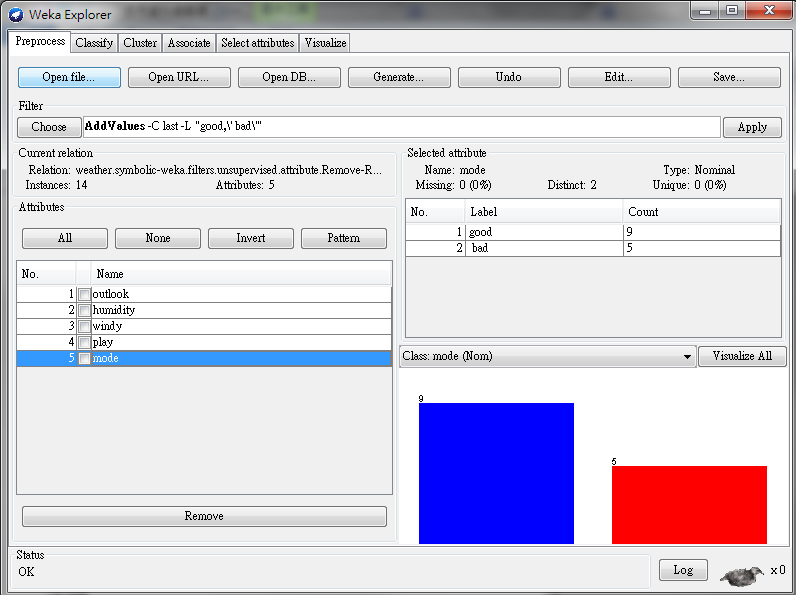Viewport: 796px width, 595px height.
Task: Open the Log window
Action: pos(683,570)
